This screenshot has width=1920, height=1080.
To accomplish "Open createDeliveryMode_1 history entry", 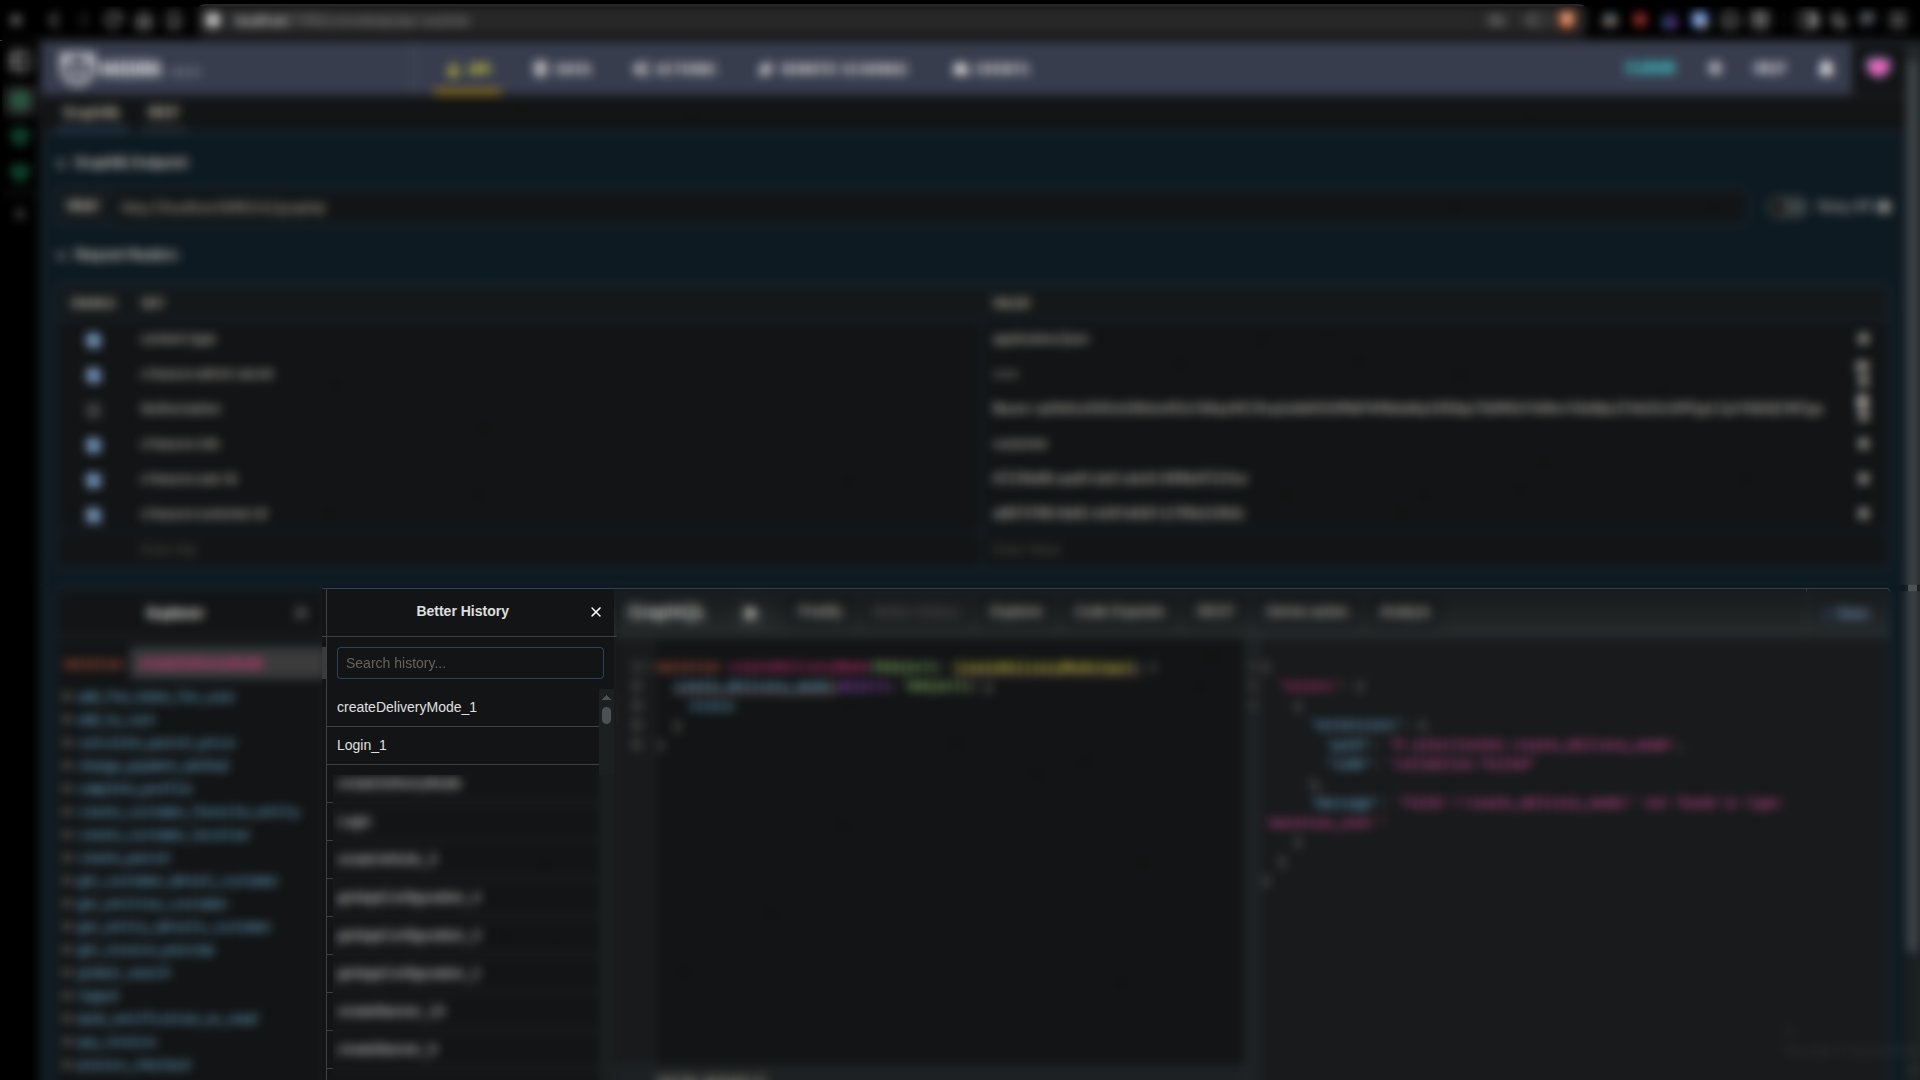I will 407,707.
